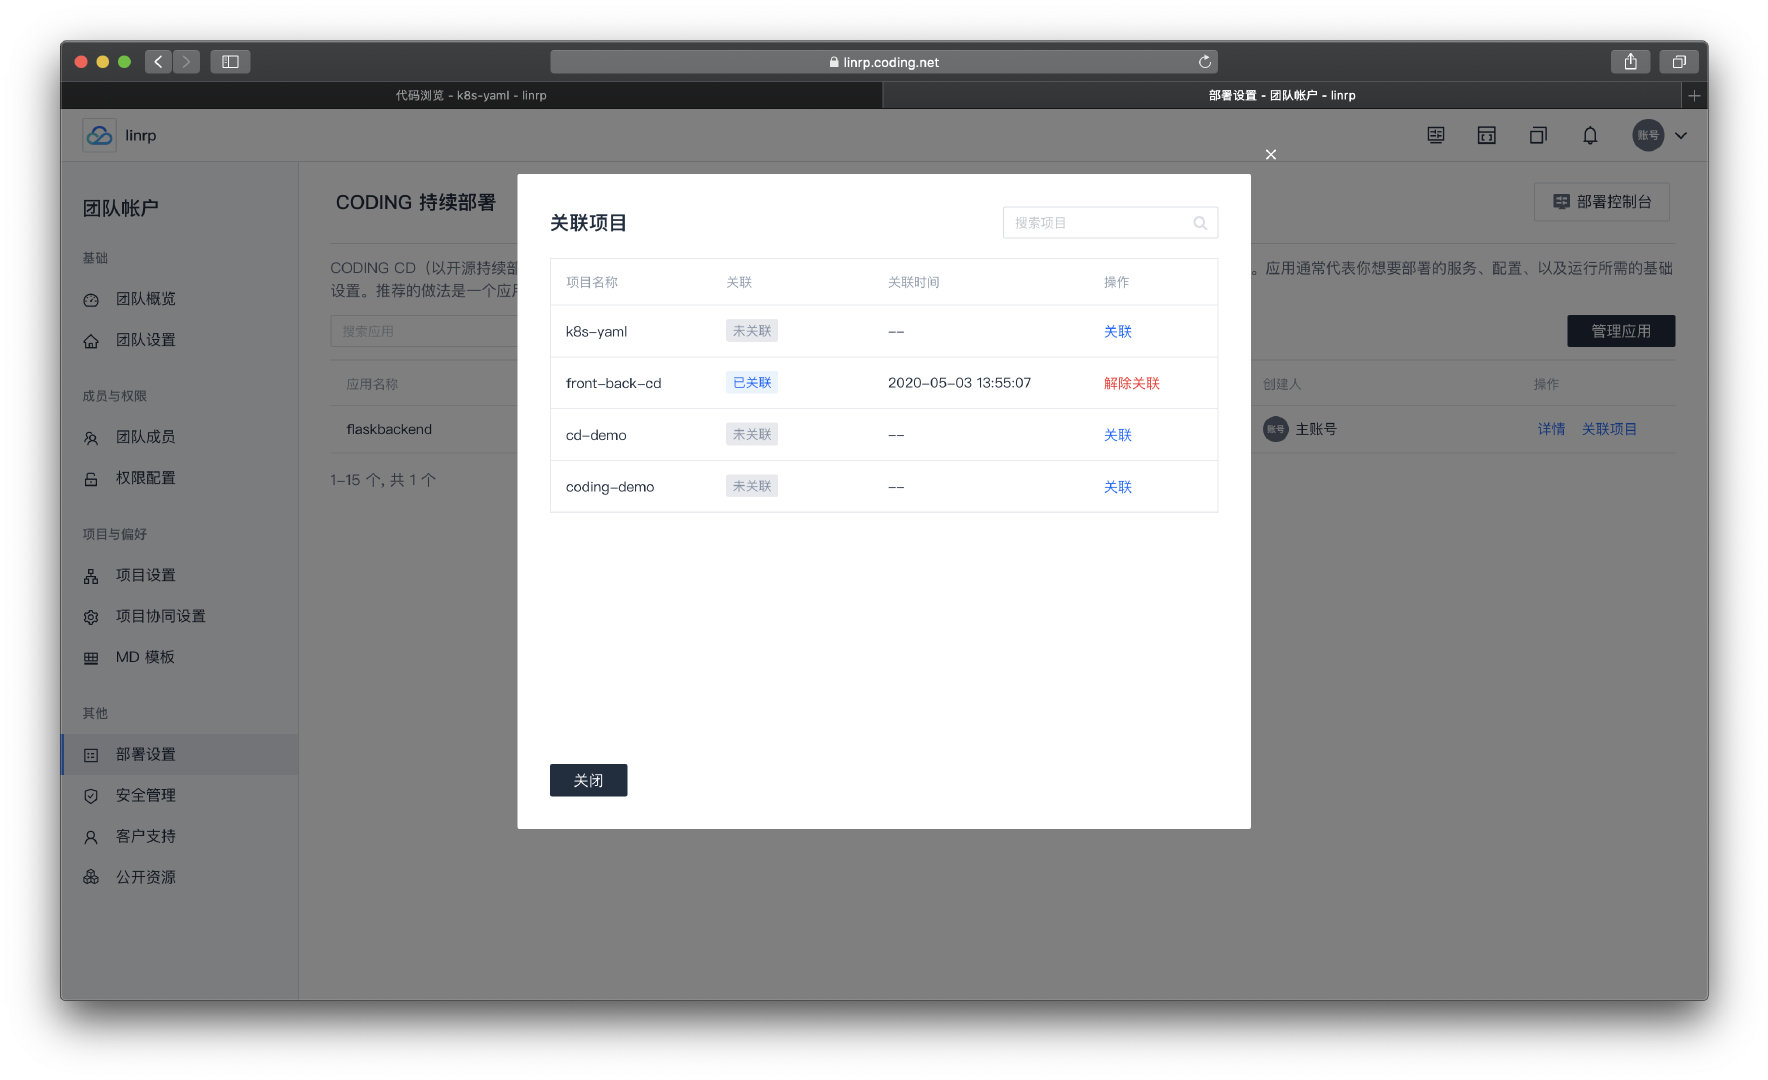Open the linrp cloud logo icon
1768x1080 pixels.
pos(99,135)
